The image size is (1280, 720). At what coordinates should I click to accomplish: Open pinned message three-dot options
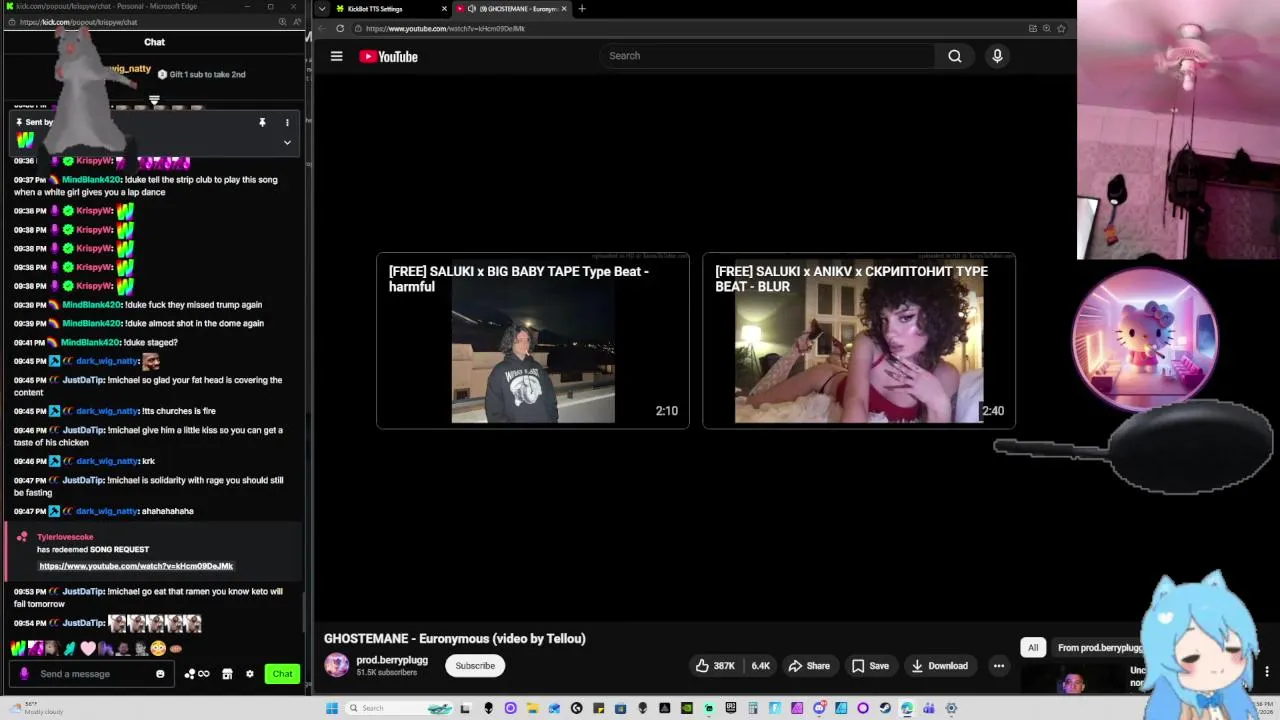point(287,123)
